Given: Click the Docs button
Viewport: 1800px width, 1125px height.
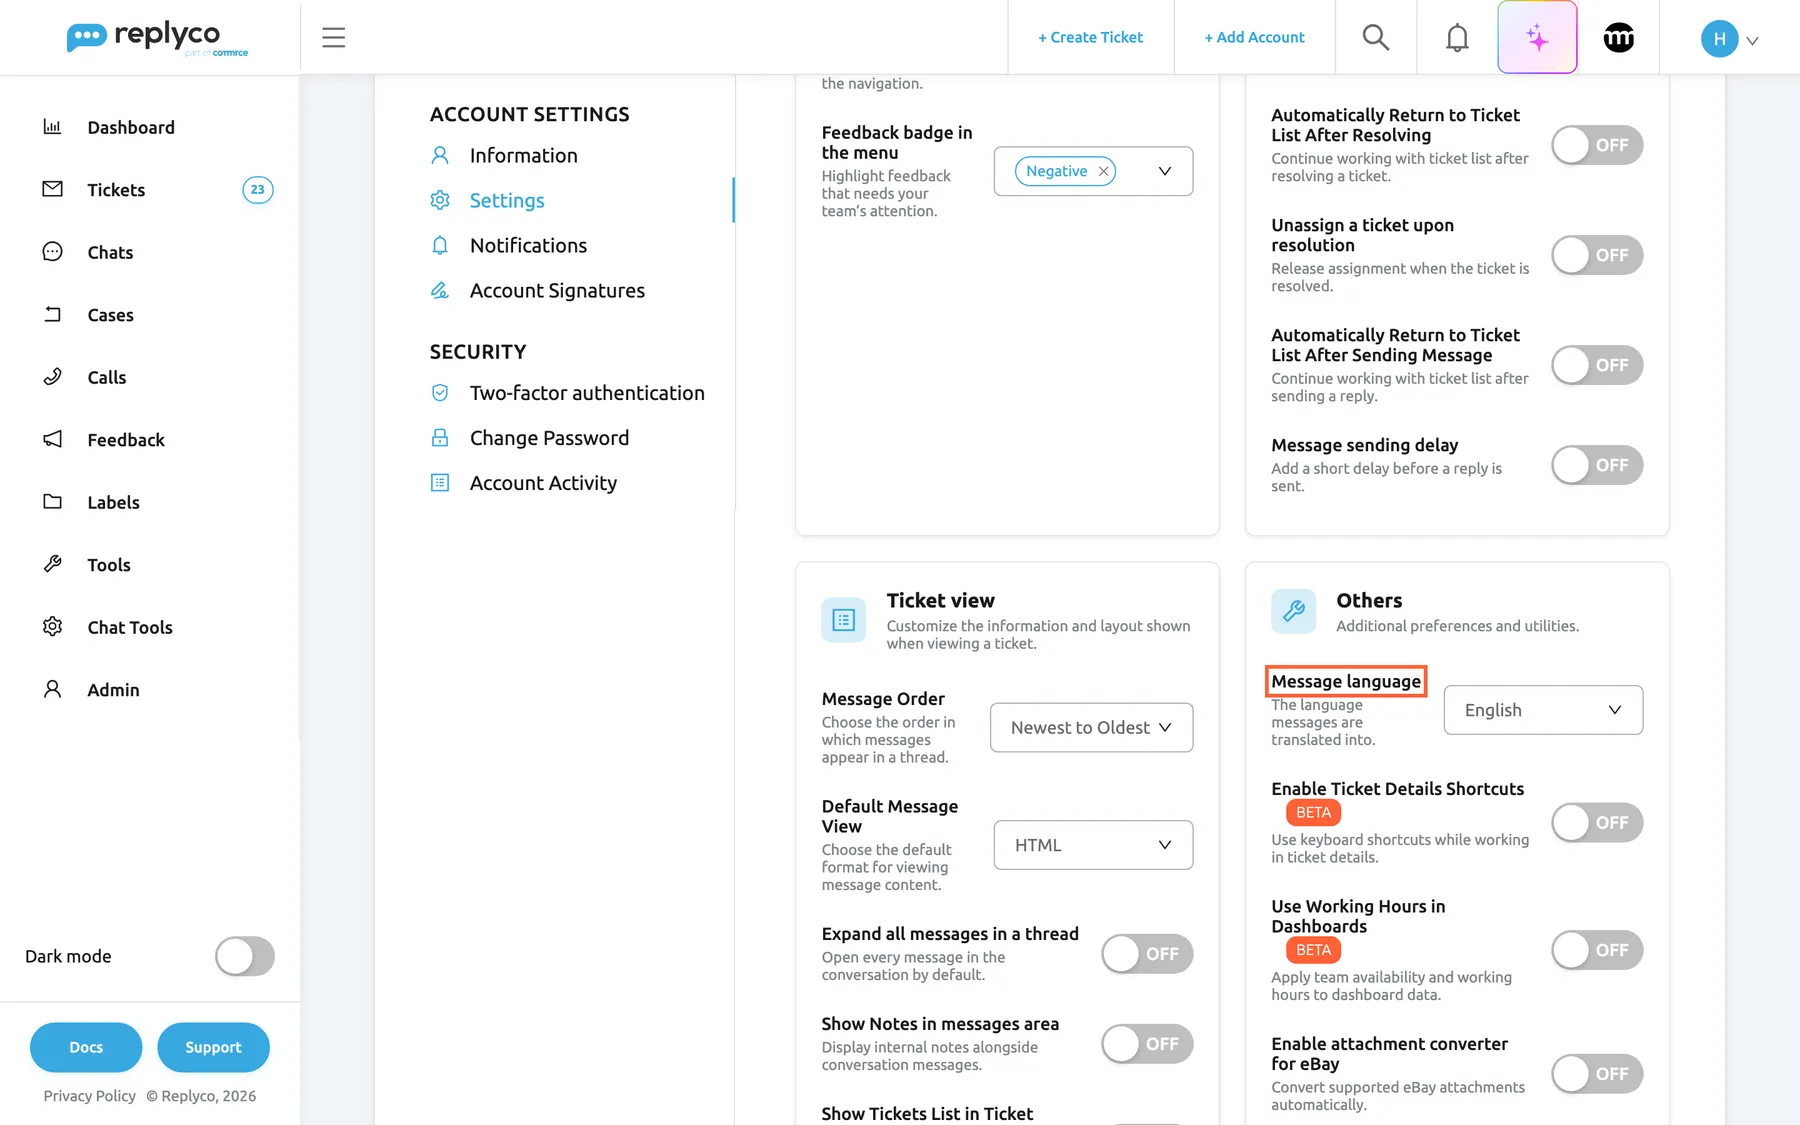Looking at the screenshot, I should click(86, 1047).
